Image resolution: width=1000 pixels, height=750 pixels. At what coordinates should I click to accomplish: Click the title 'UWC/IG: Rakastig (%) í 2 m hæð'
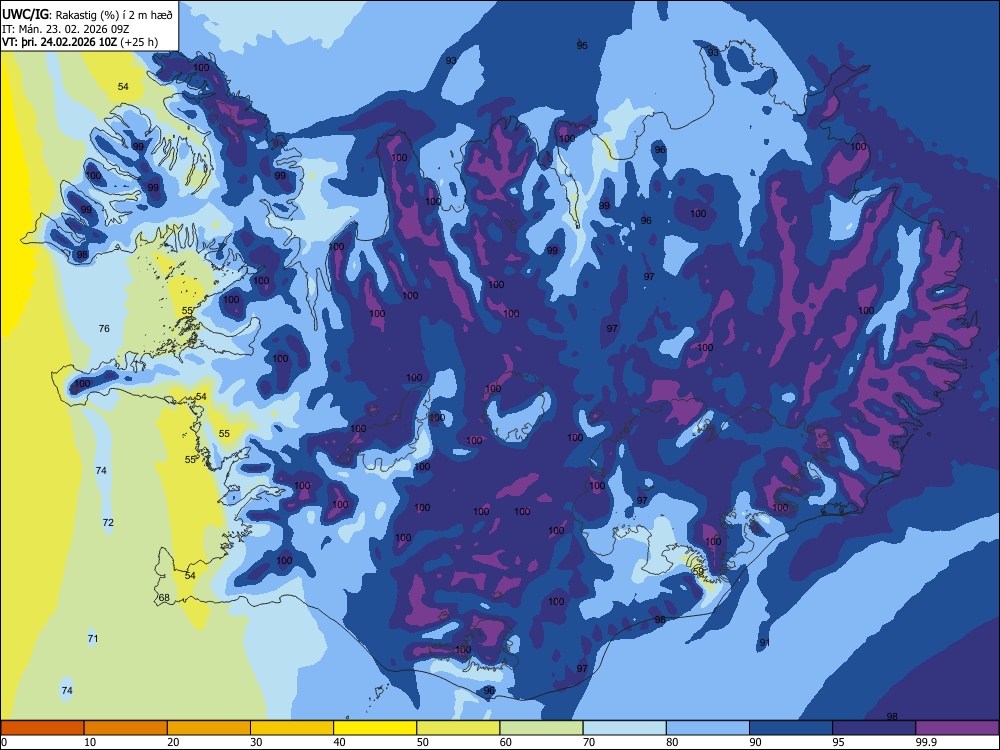tap(87, 14)
